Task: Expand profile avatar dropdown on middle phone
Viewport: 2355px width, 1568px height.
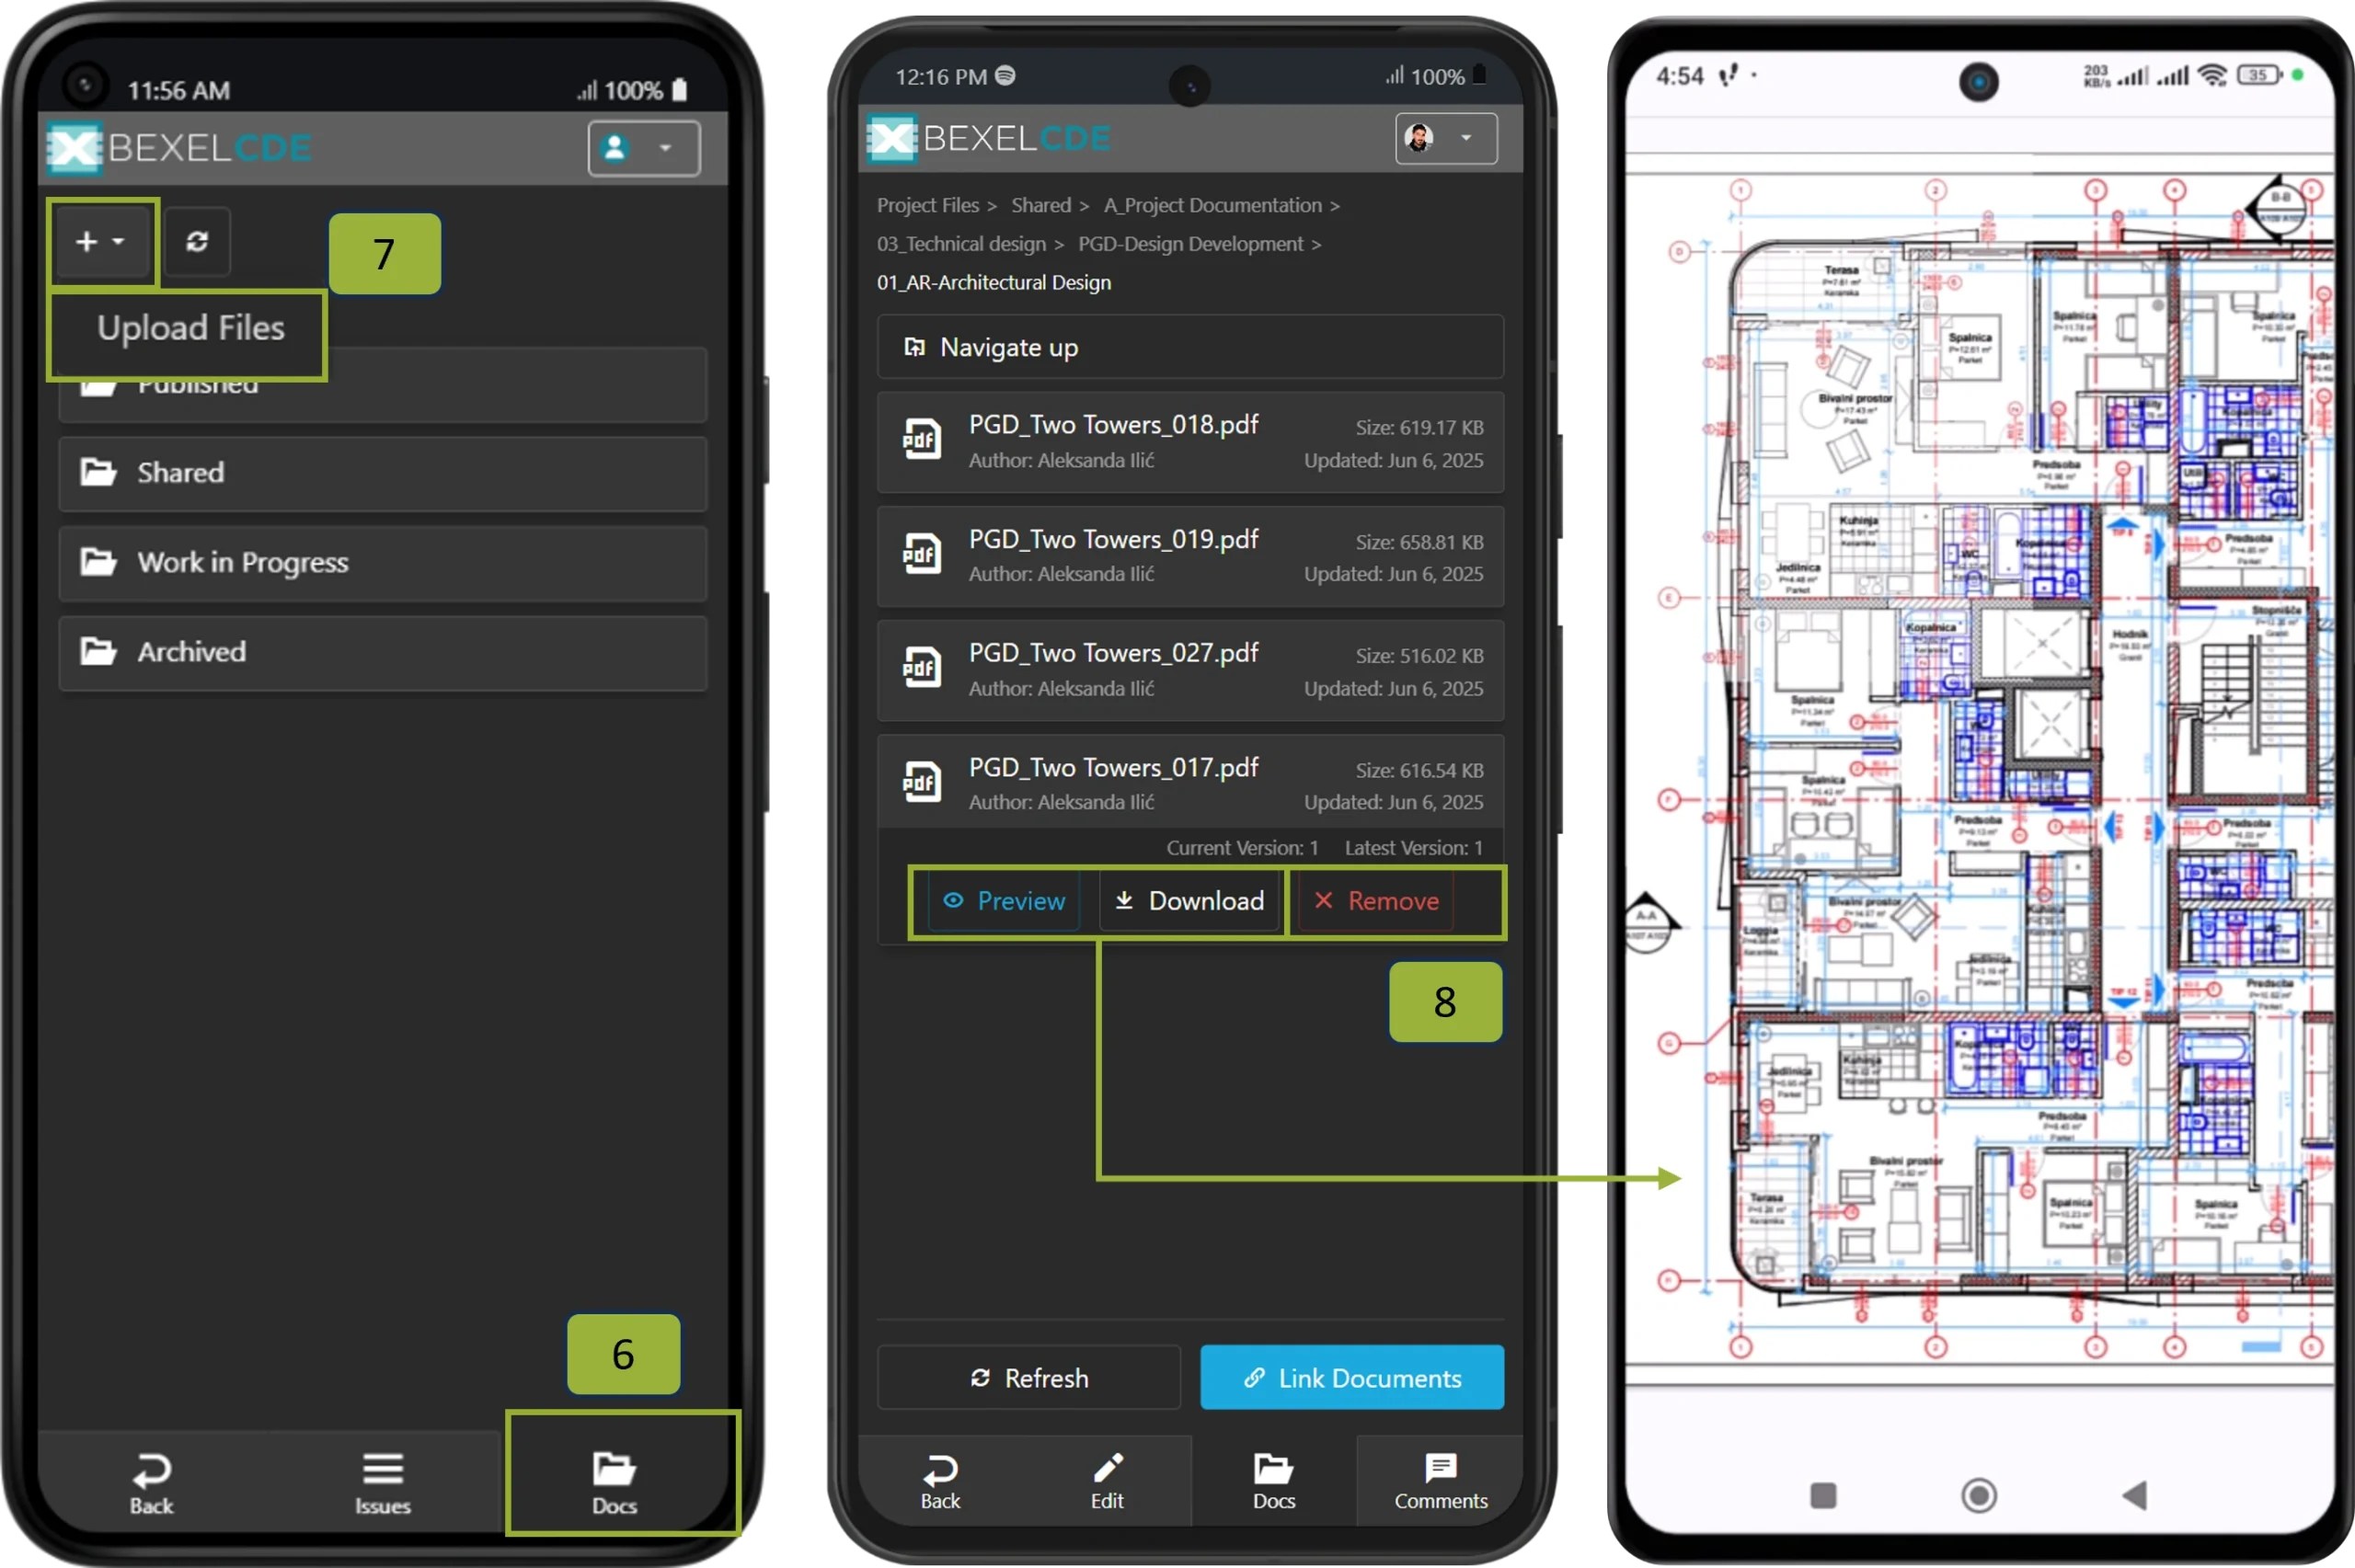Action: pos(1445,138)
